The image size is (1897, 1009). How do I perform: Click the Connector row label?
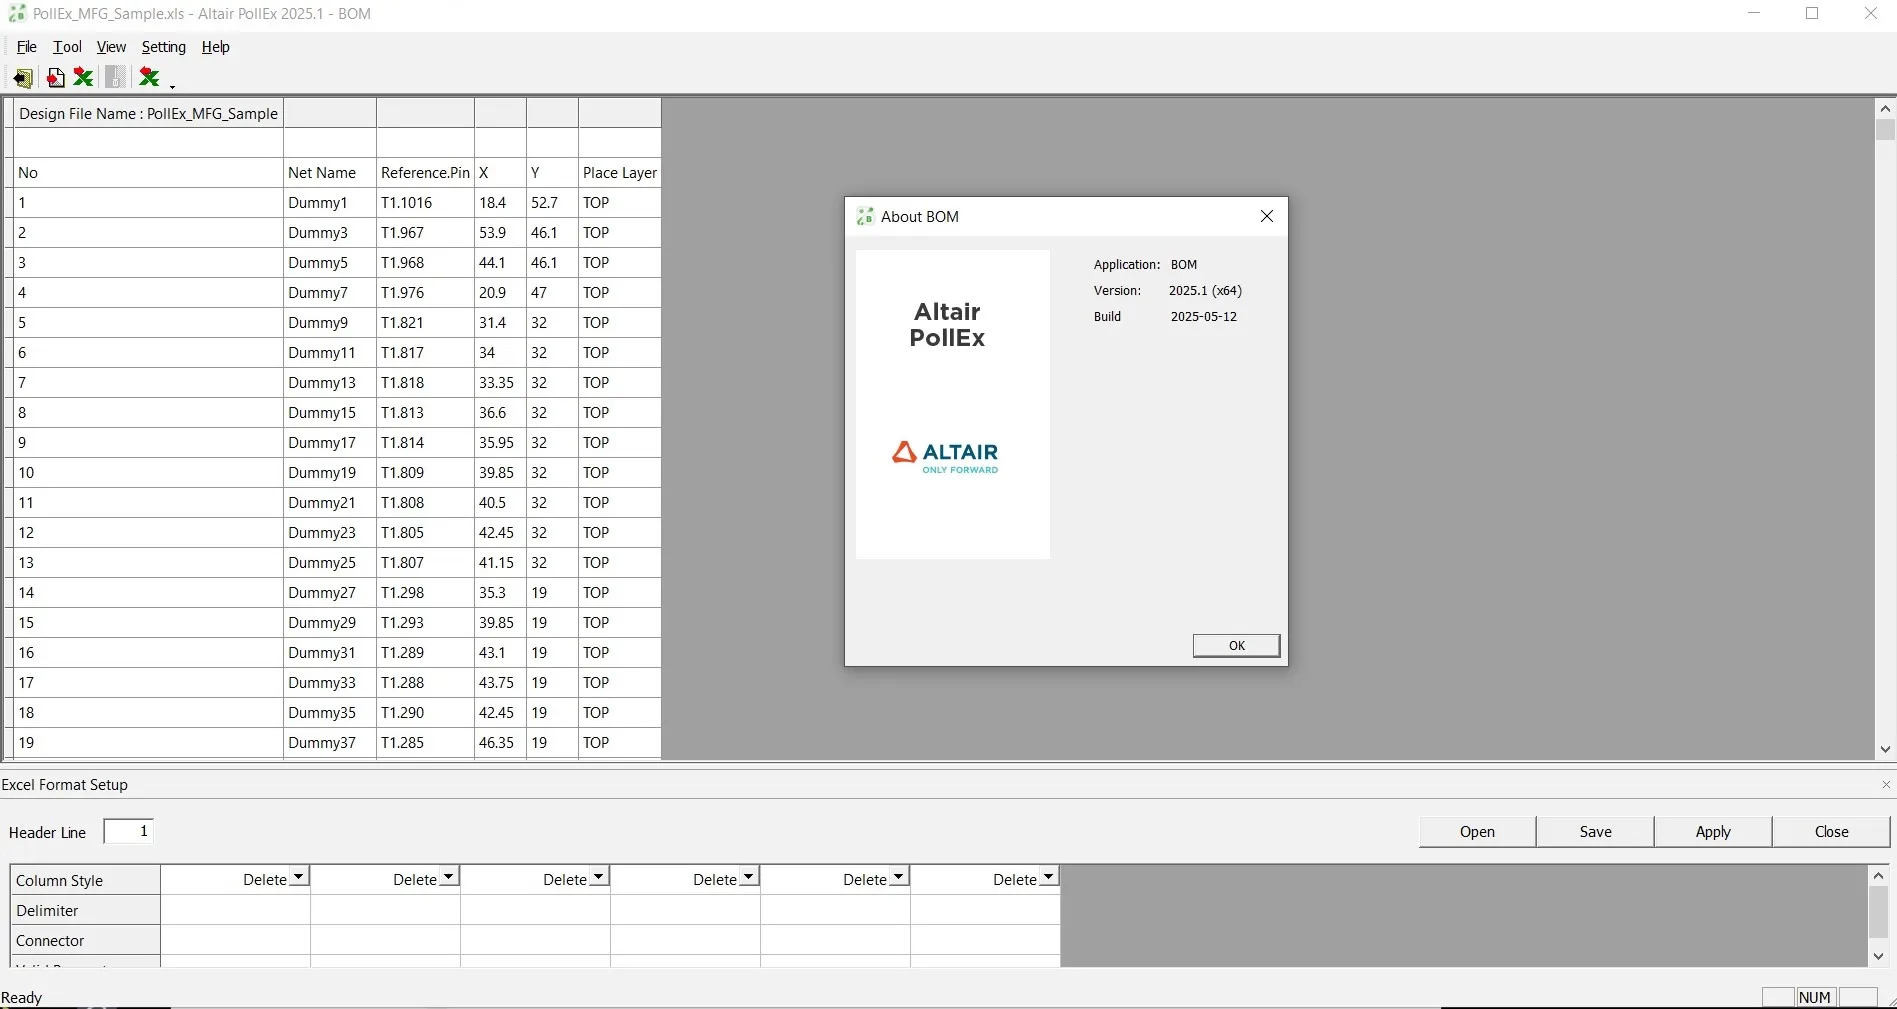point(85,940)
